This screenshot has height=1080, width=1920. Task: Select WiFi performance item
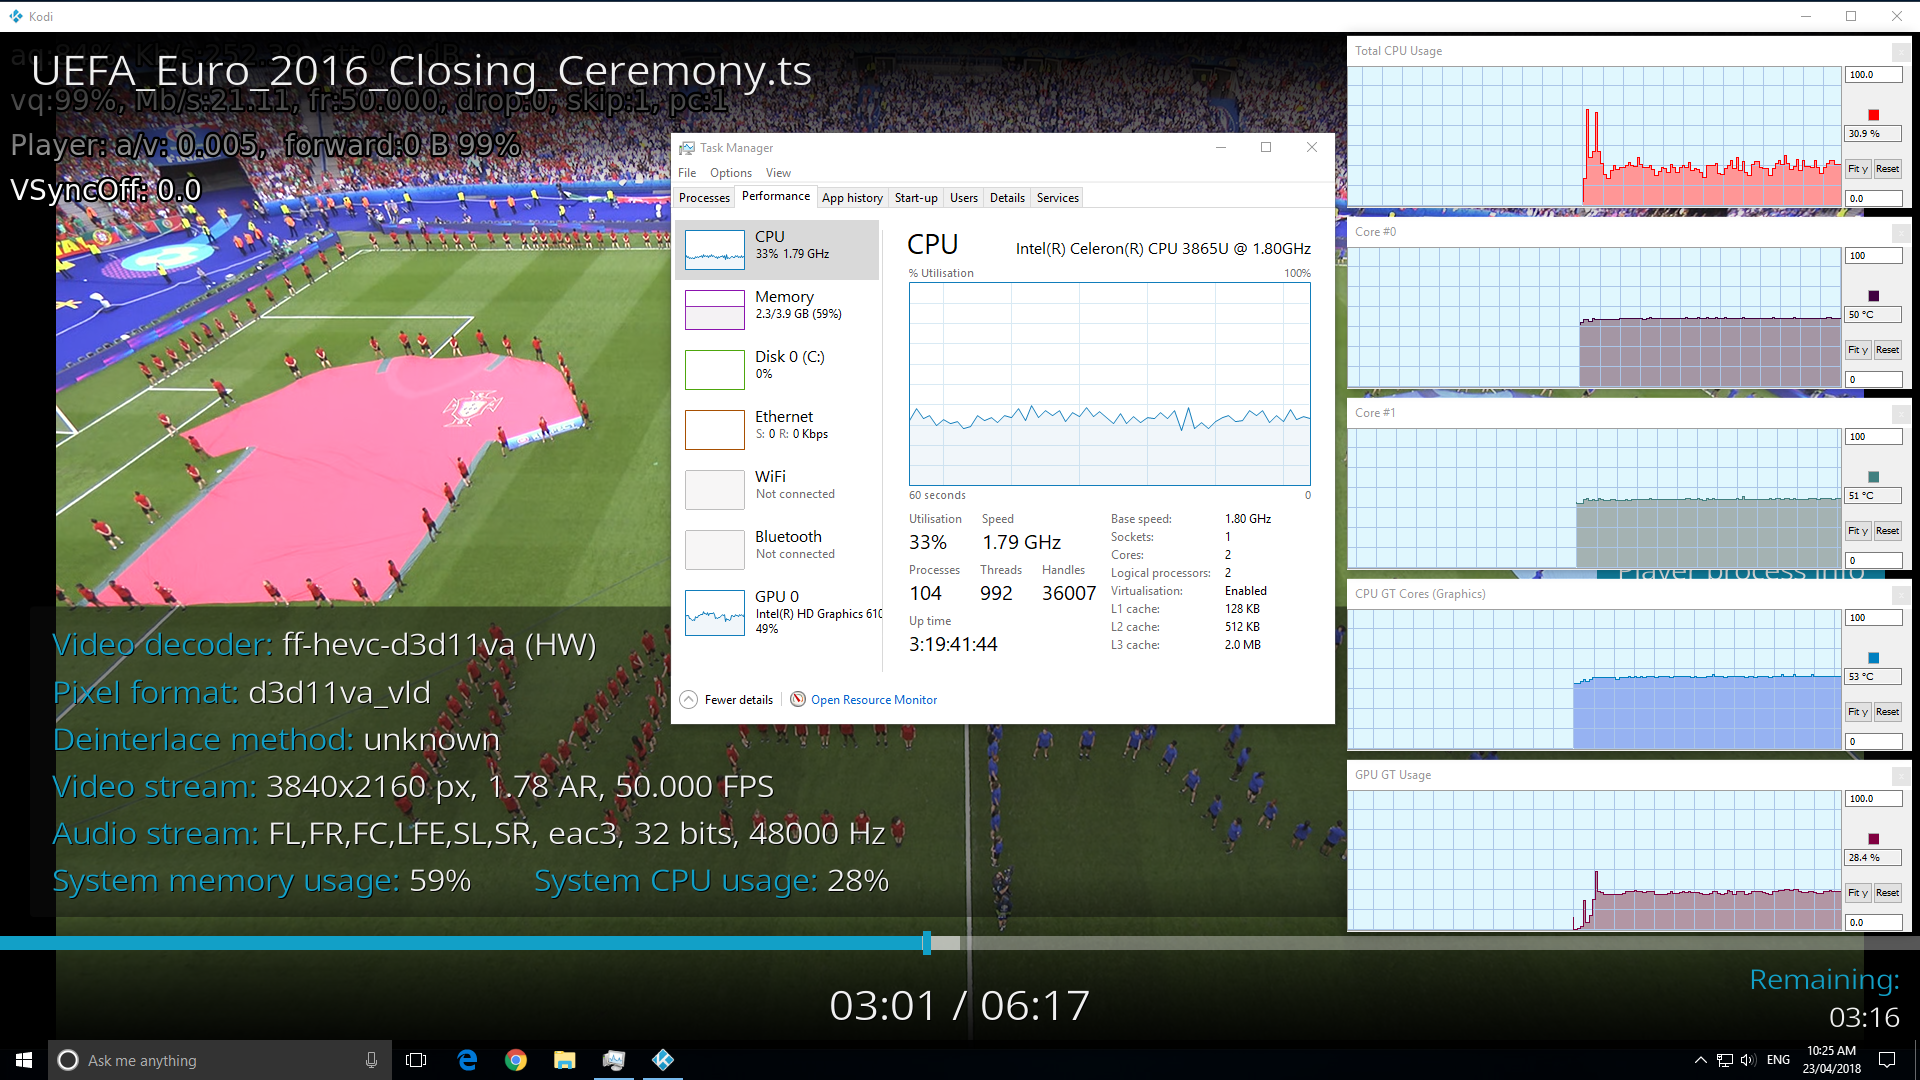[x=778, y=489]
